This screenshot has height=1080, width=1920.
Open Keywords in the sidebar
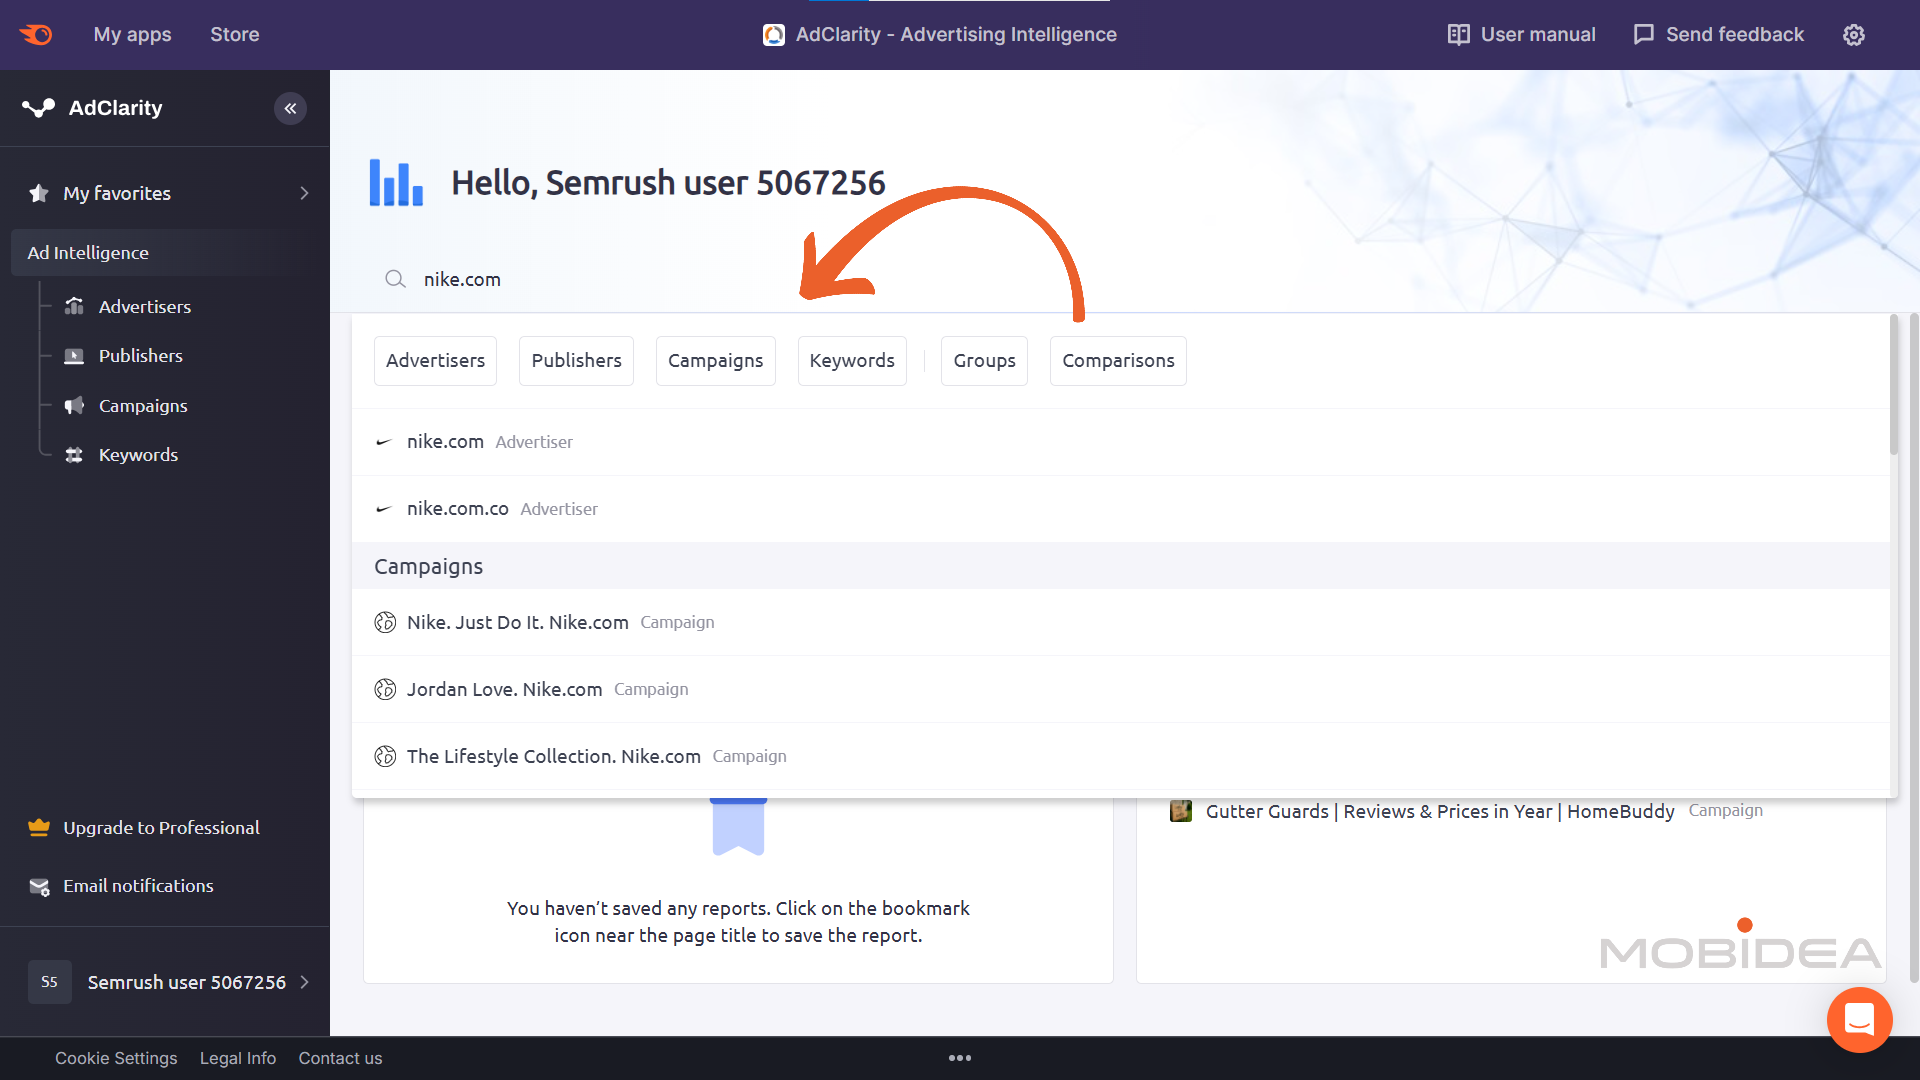pos(137,454)
